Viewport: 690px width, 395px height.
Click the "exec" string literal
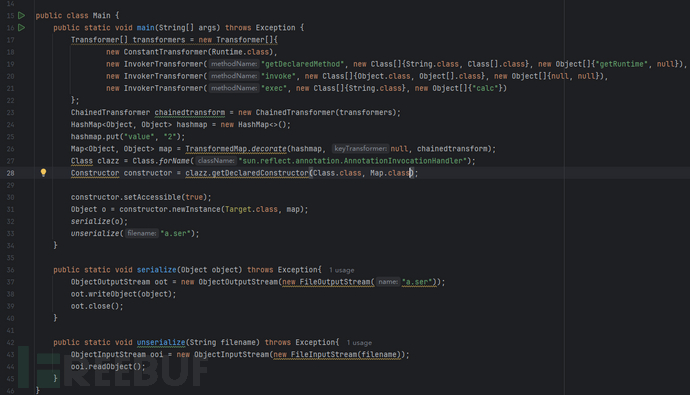coord(274,88)
